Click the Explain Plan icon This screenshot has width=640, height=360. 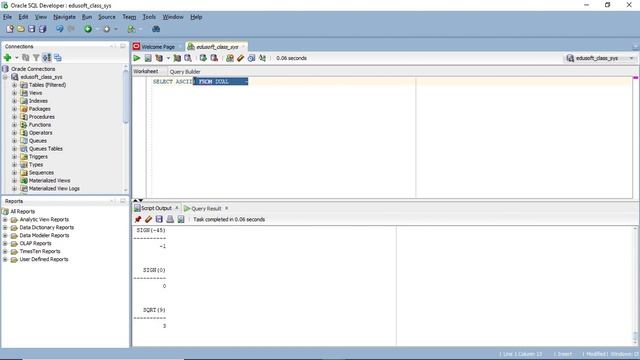coord(159,58)
